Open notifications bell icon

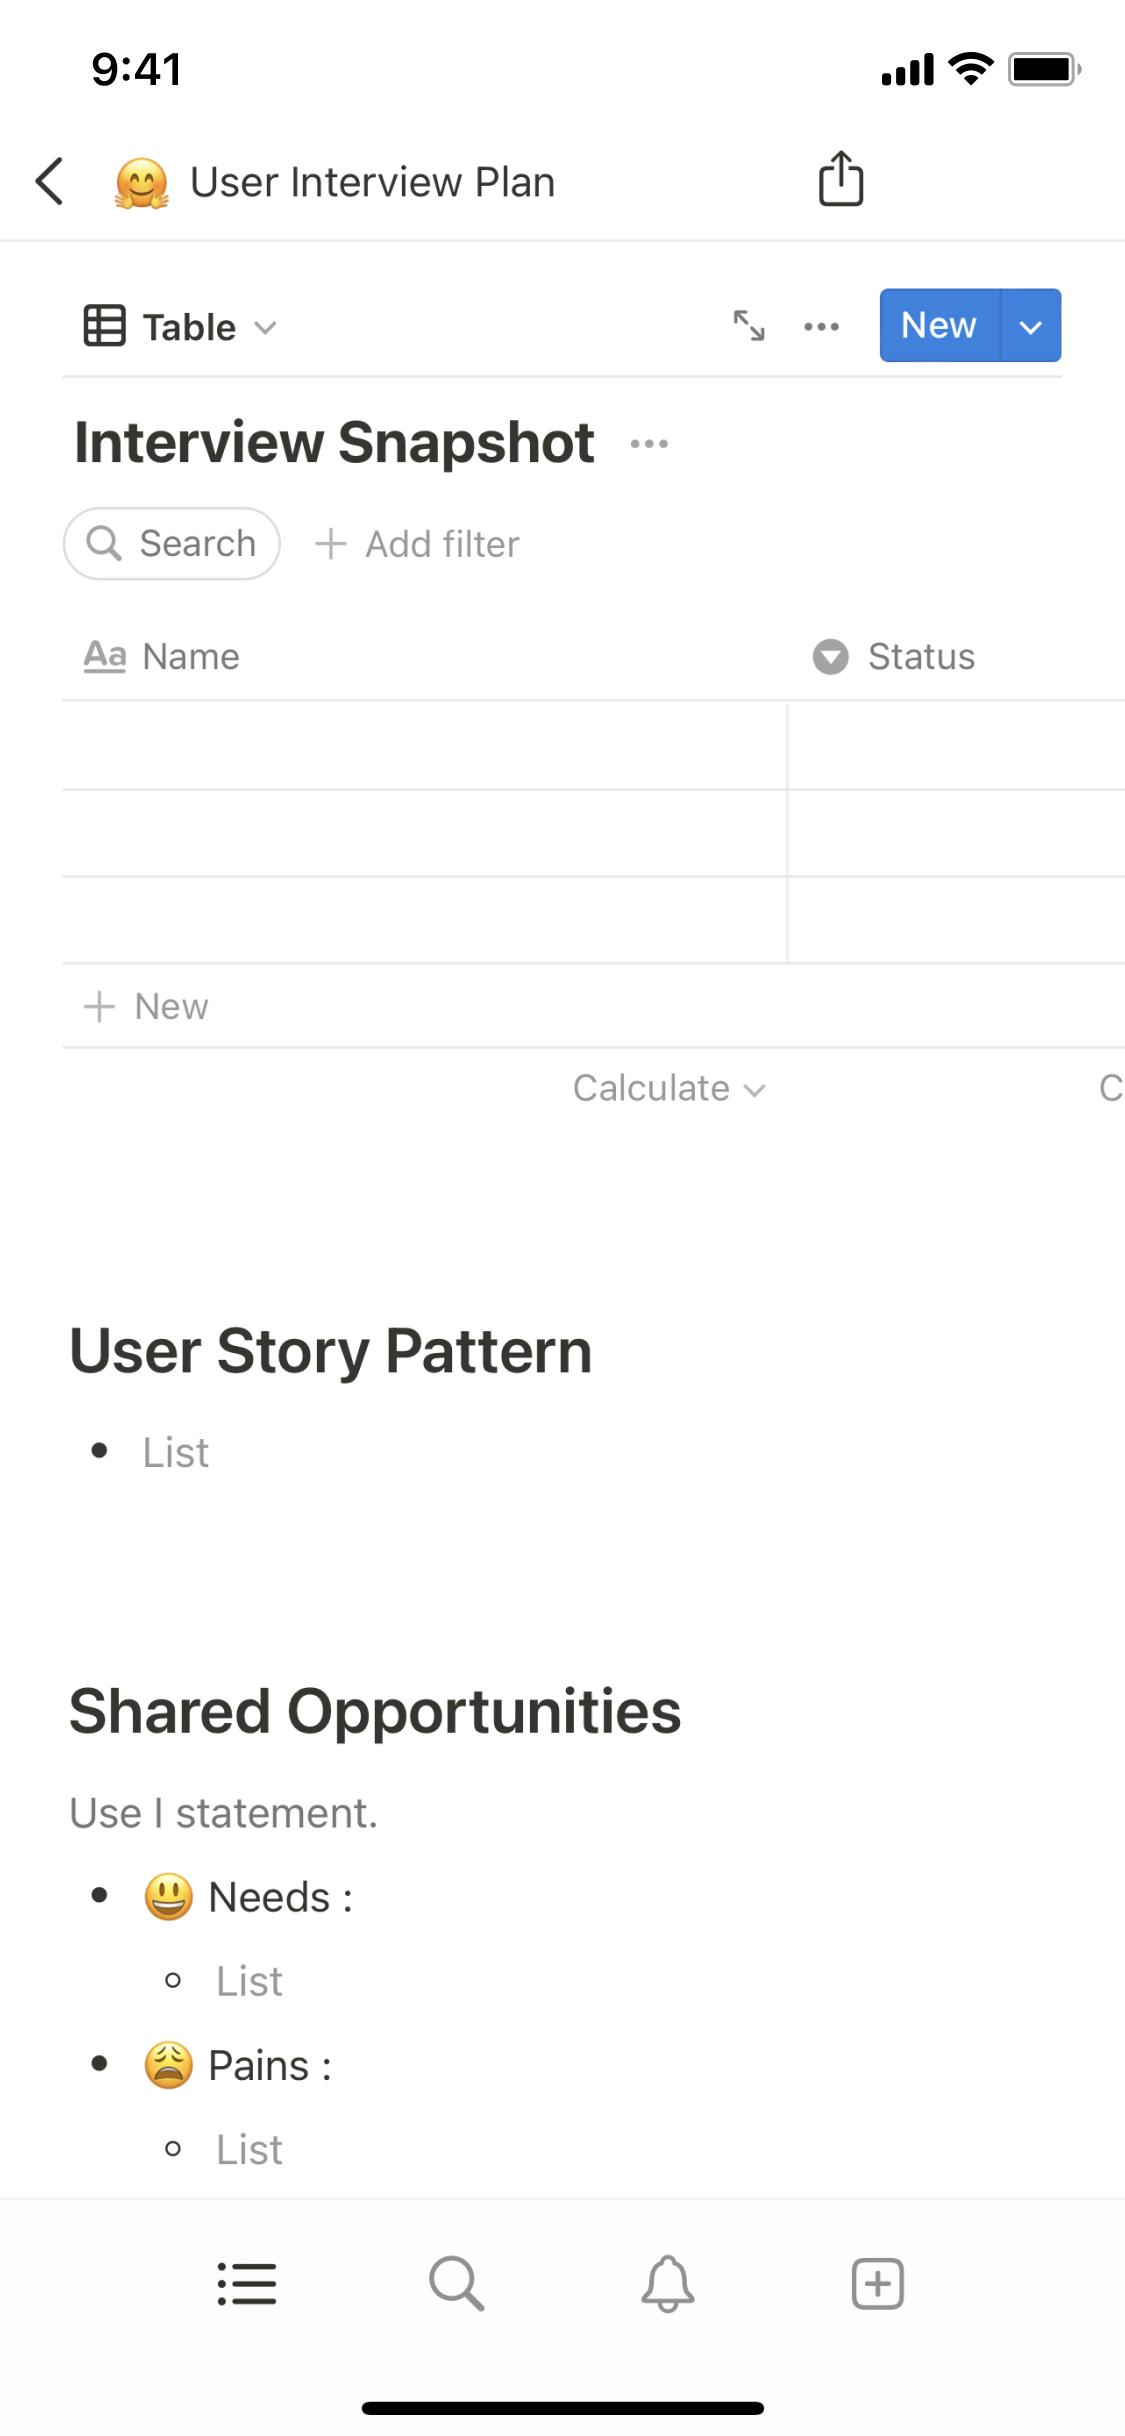[667, 2284]
